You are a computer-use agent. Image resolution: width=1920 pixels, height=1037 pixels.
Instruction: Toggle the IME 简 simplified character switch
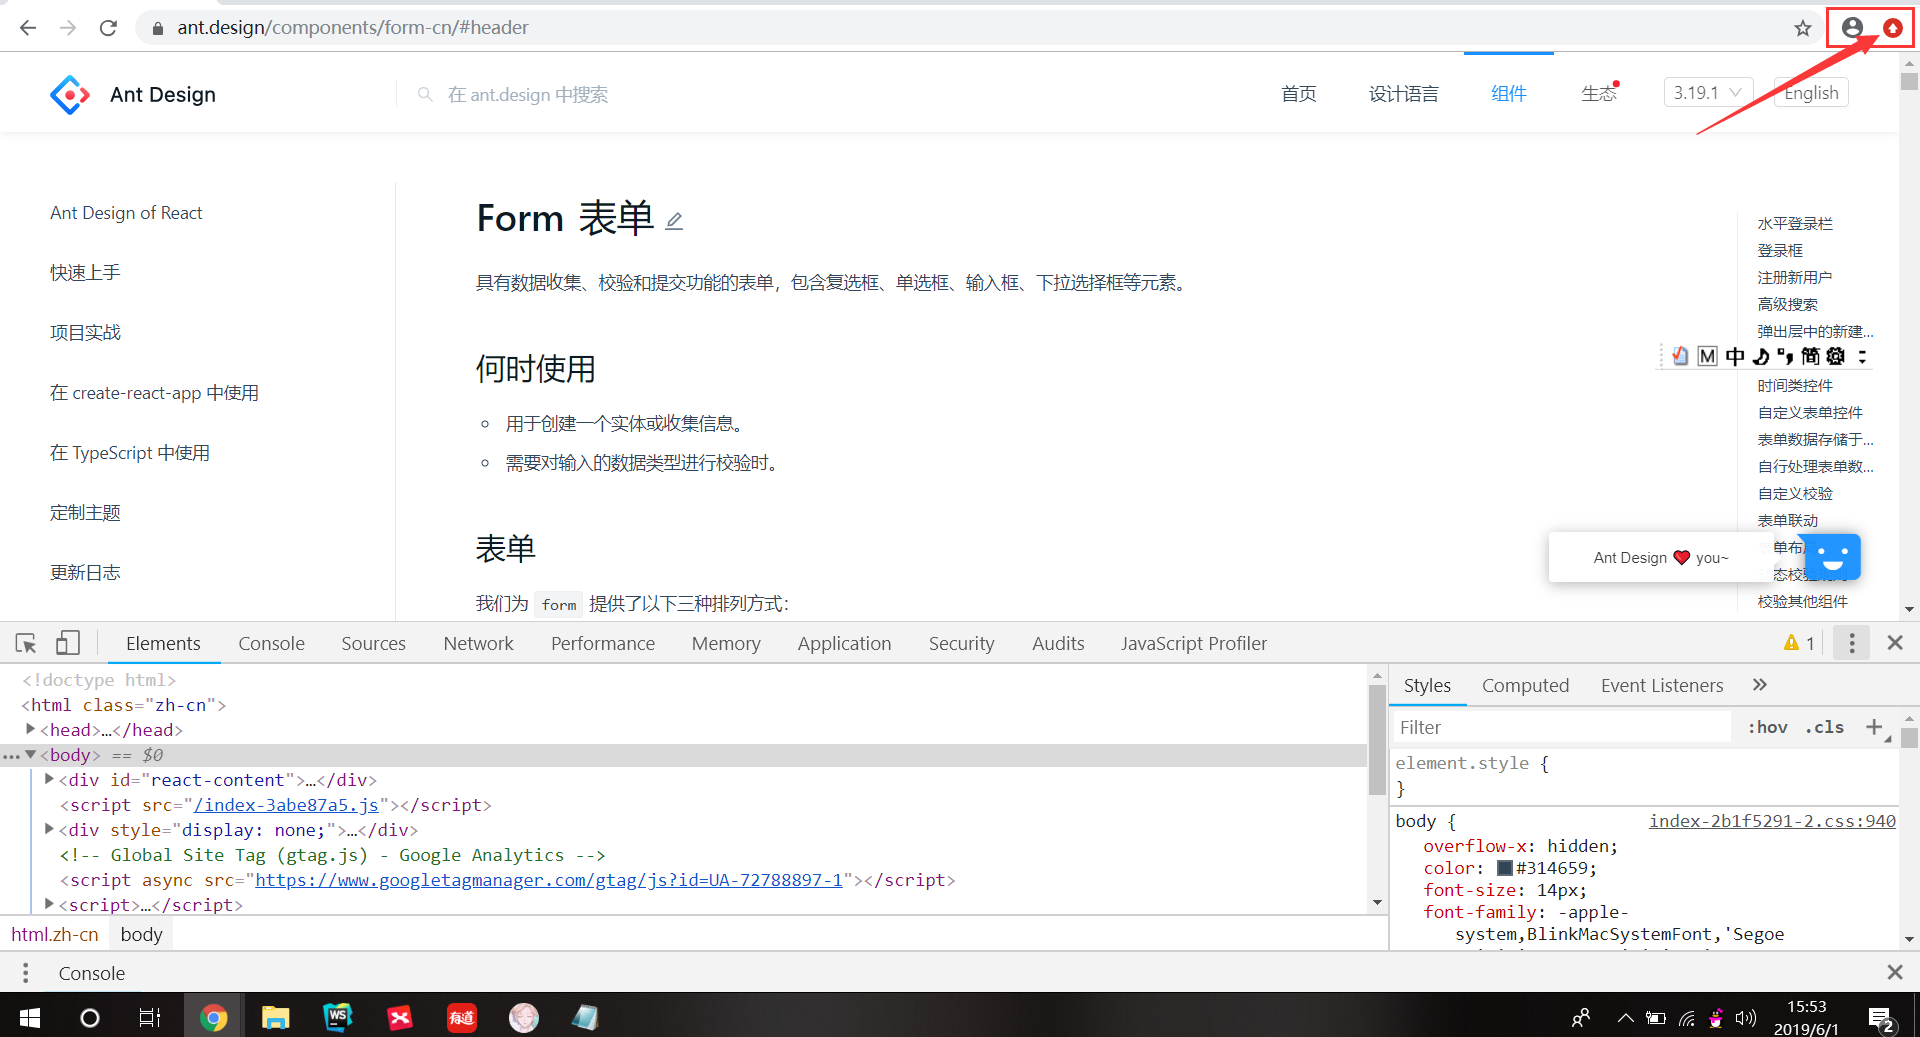1810,357
